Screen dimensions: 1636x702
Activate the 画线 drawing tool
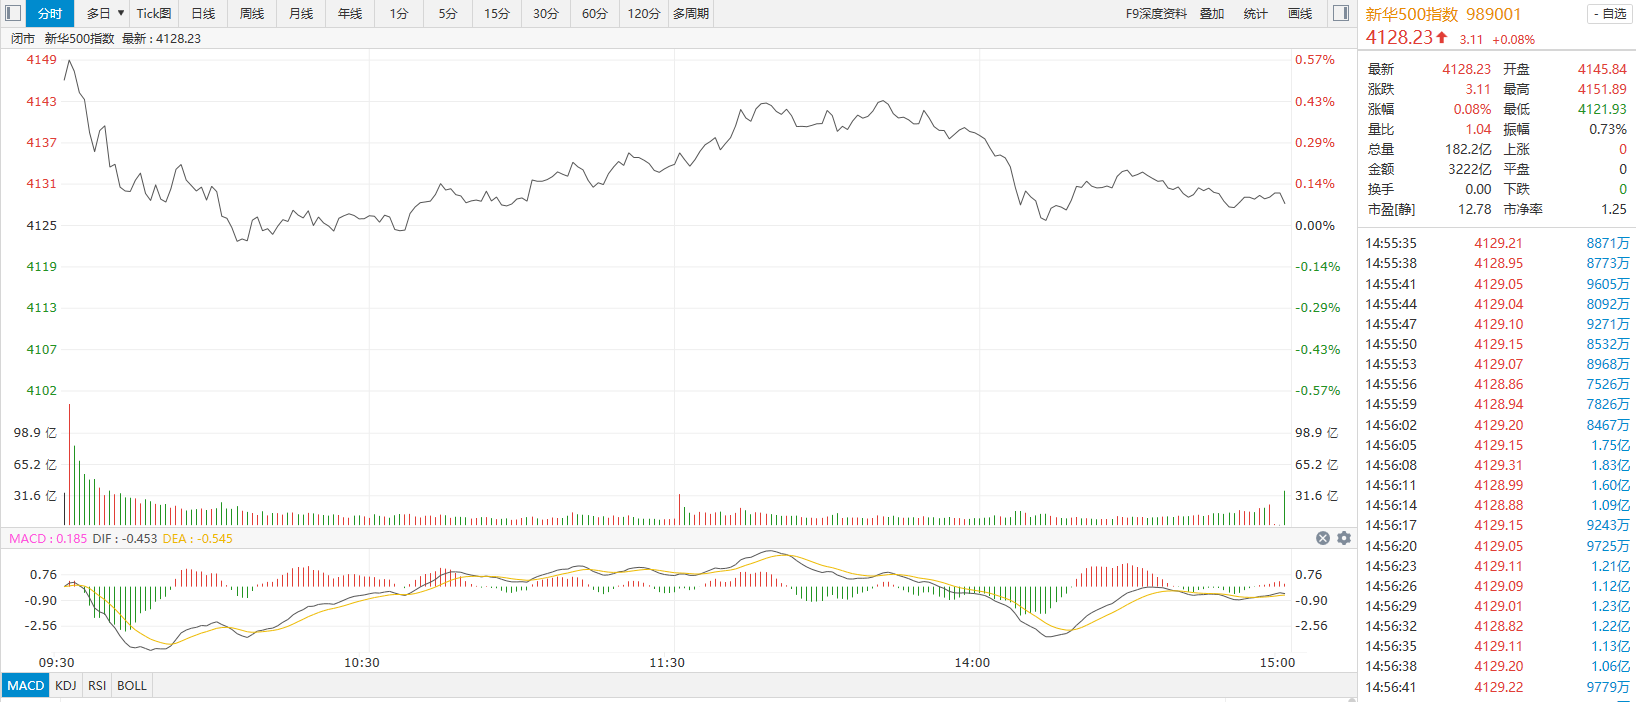[x=1300, y=13]
